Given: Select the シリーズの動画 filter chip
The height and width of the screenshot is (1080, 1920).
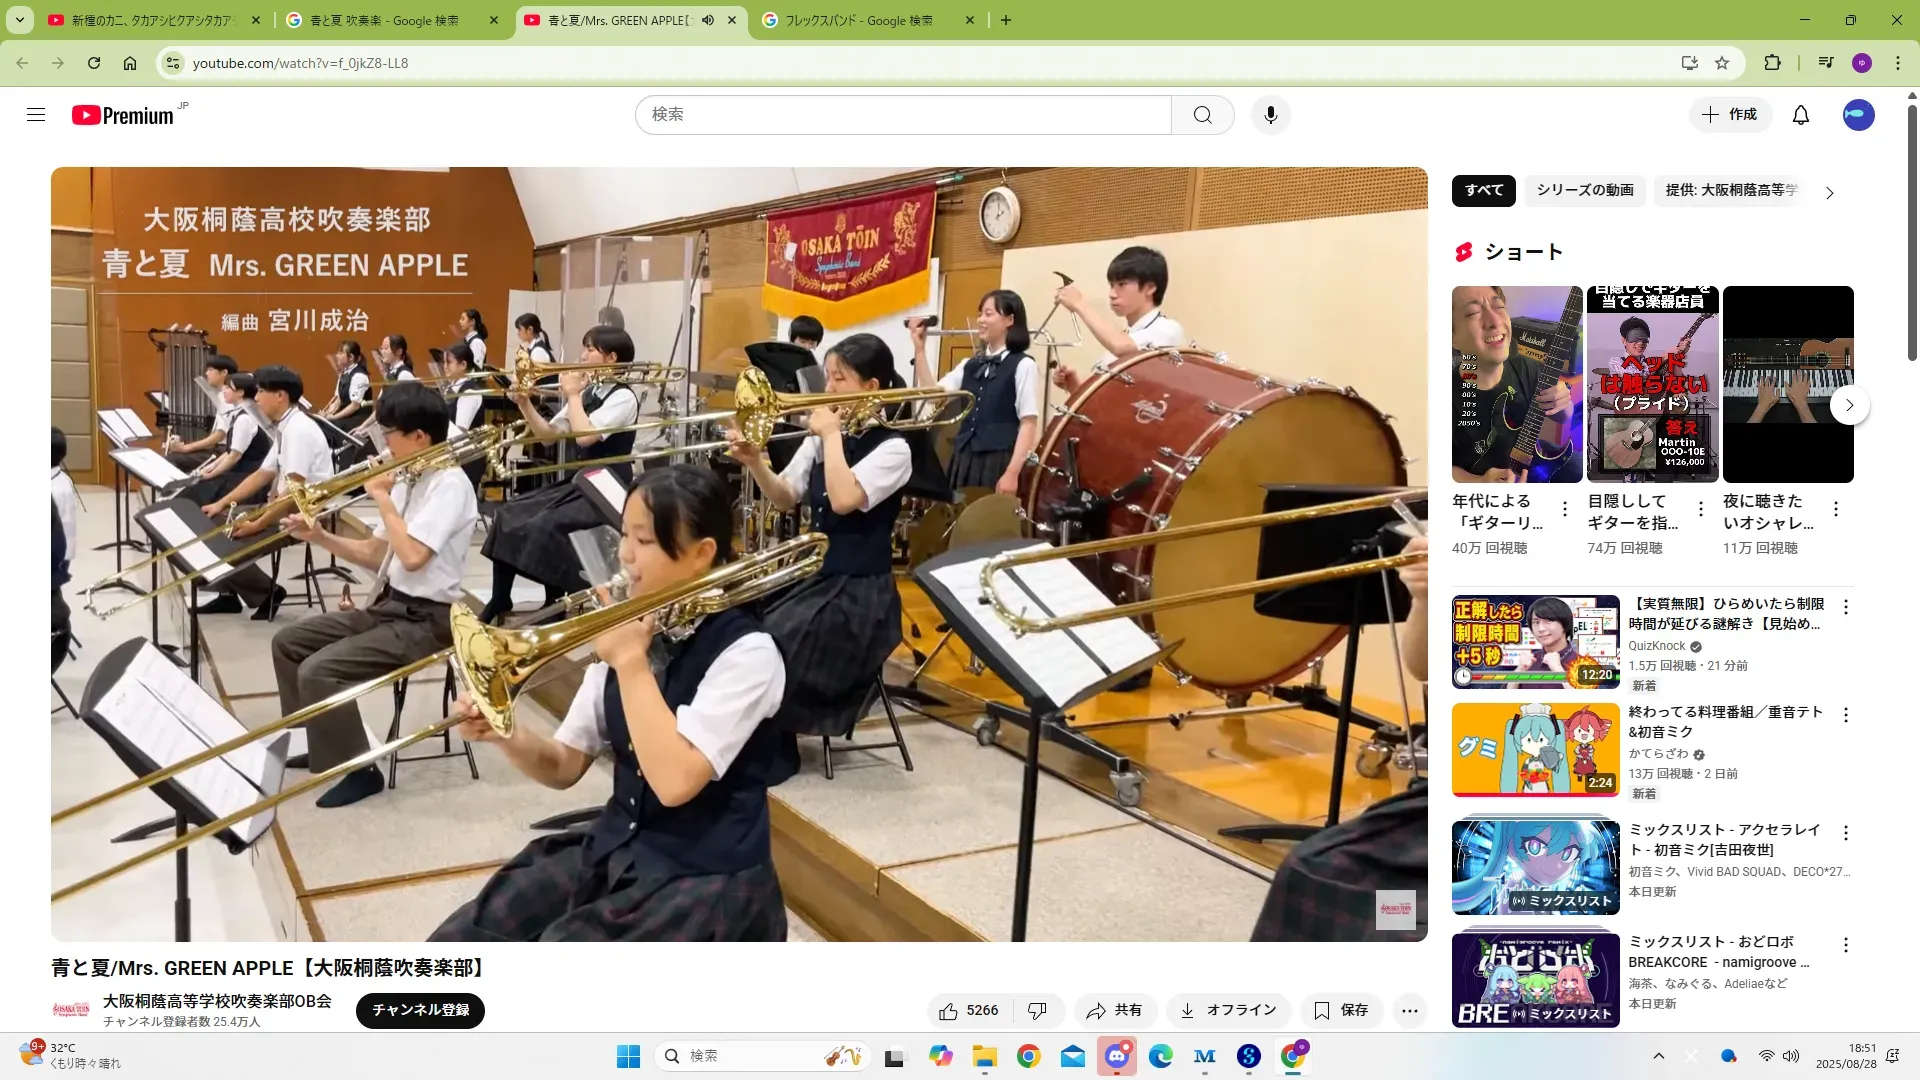Looking at the screenshot, I should (x=1584, y=190).
